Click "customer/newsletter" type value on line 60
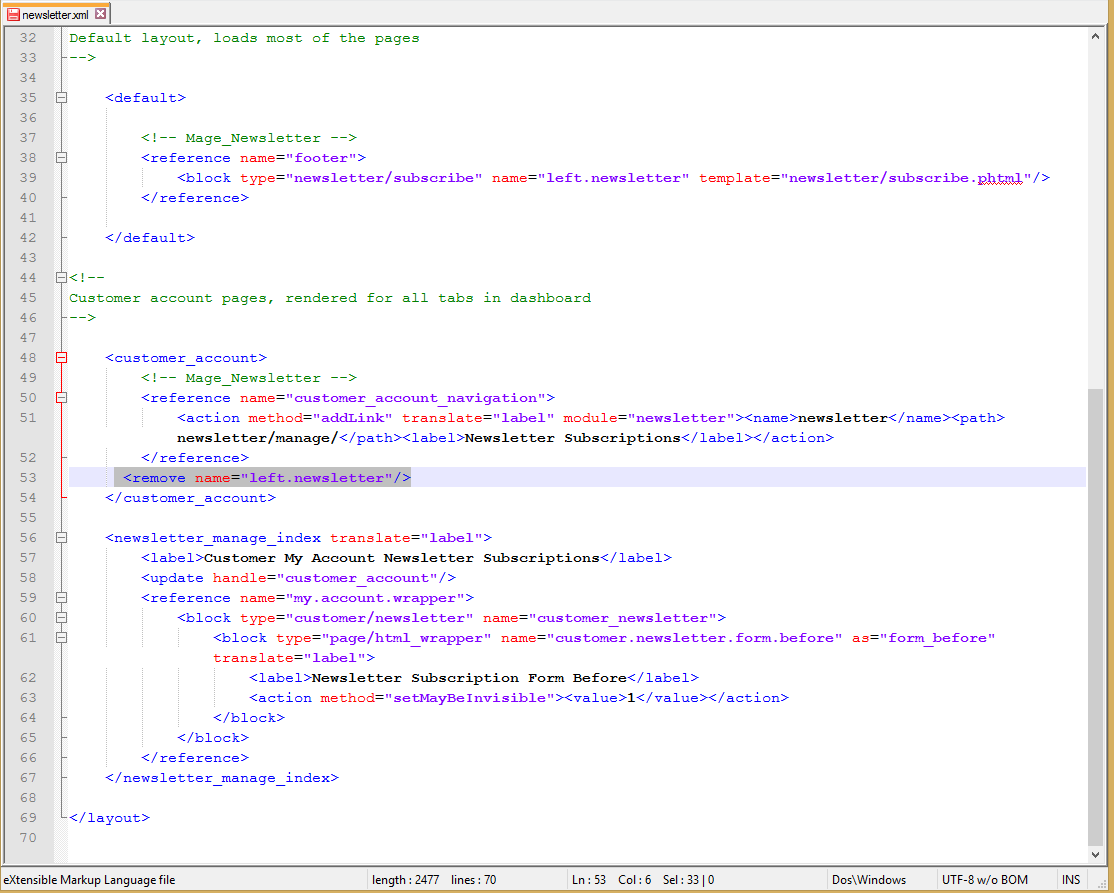 point(379,618)
